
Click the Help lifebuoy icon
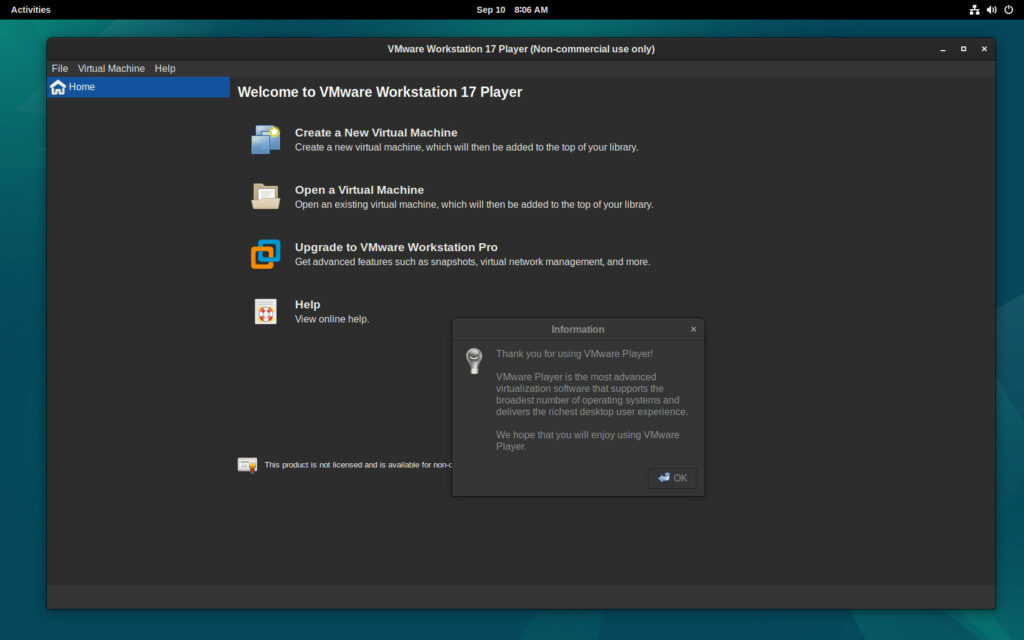[x=266, y=312]
